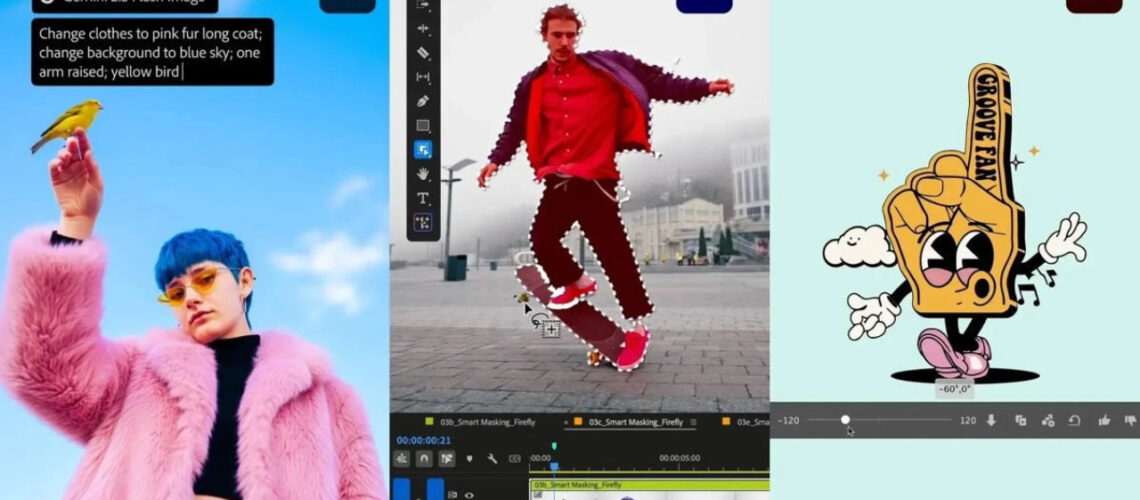Select the Hand tool
Screen dimensions: 1140x500
coord(423,174)
